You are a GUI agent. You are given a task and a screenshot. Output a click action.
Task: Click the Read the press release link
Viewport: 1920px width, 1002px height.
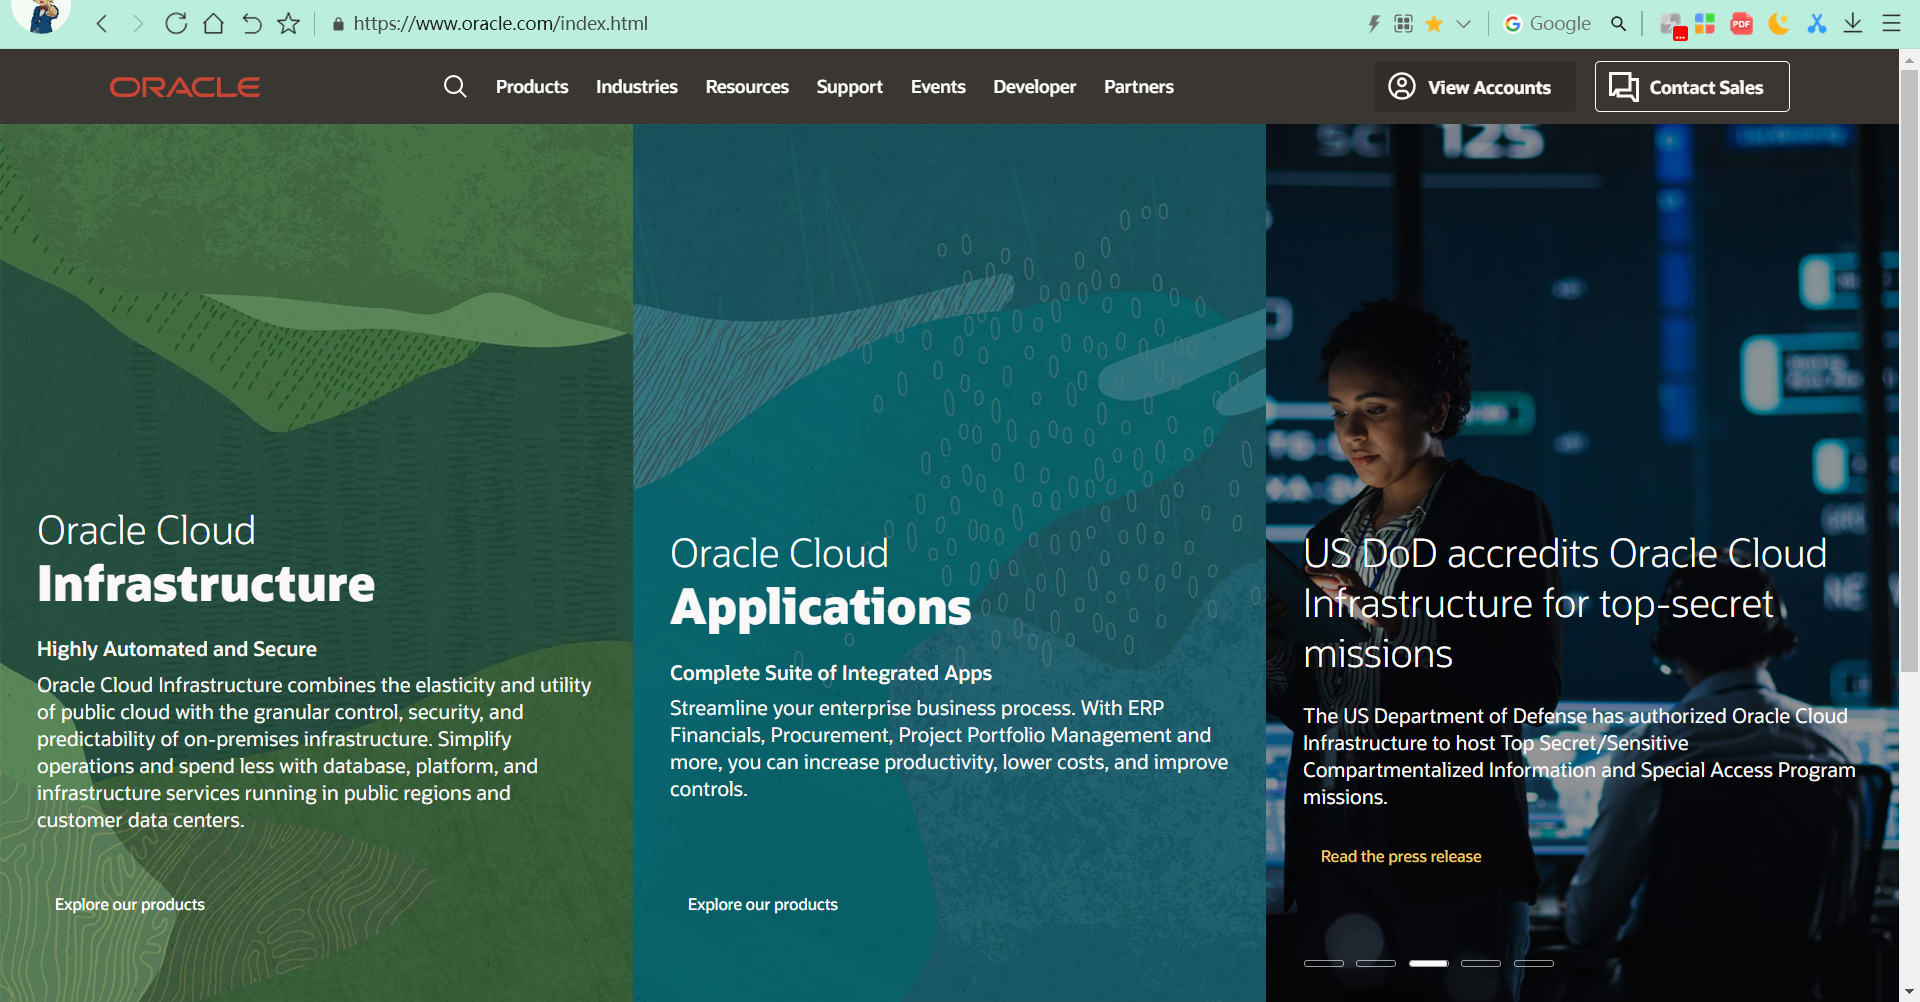1401,856
